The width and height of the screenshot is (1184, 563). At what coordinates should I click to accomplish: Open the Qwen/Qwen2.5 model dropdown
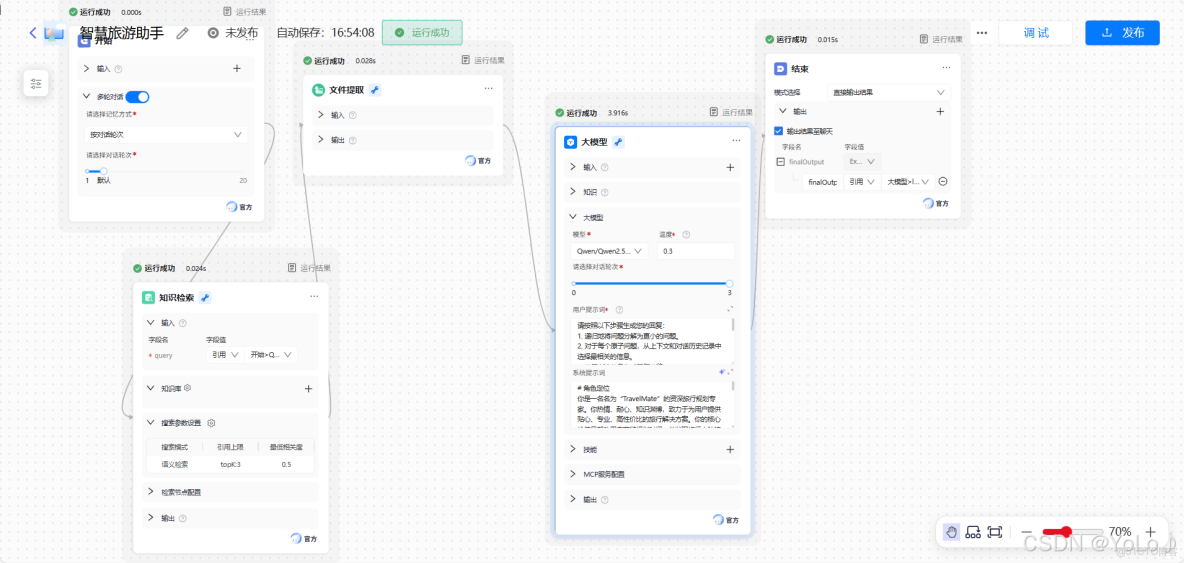click(608, 251)
